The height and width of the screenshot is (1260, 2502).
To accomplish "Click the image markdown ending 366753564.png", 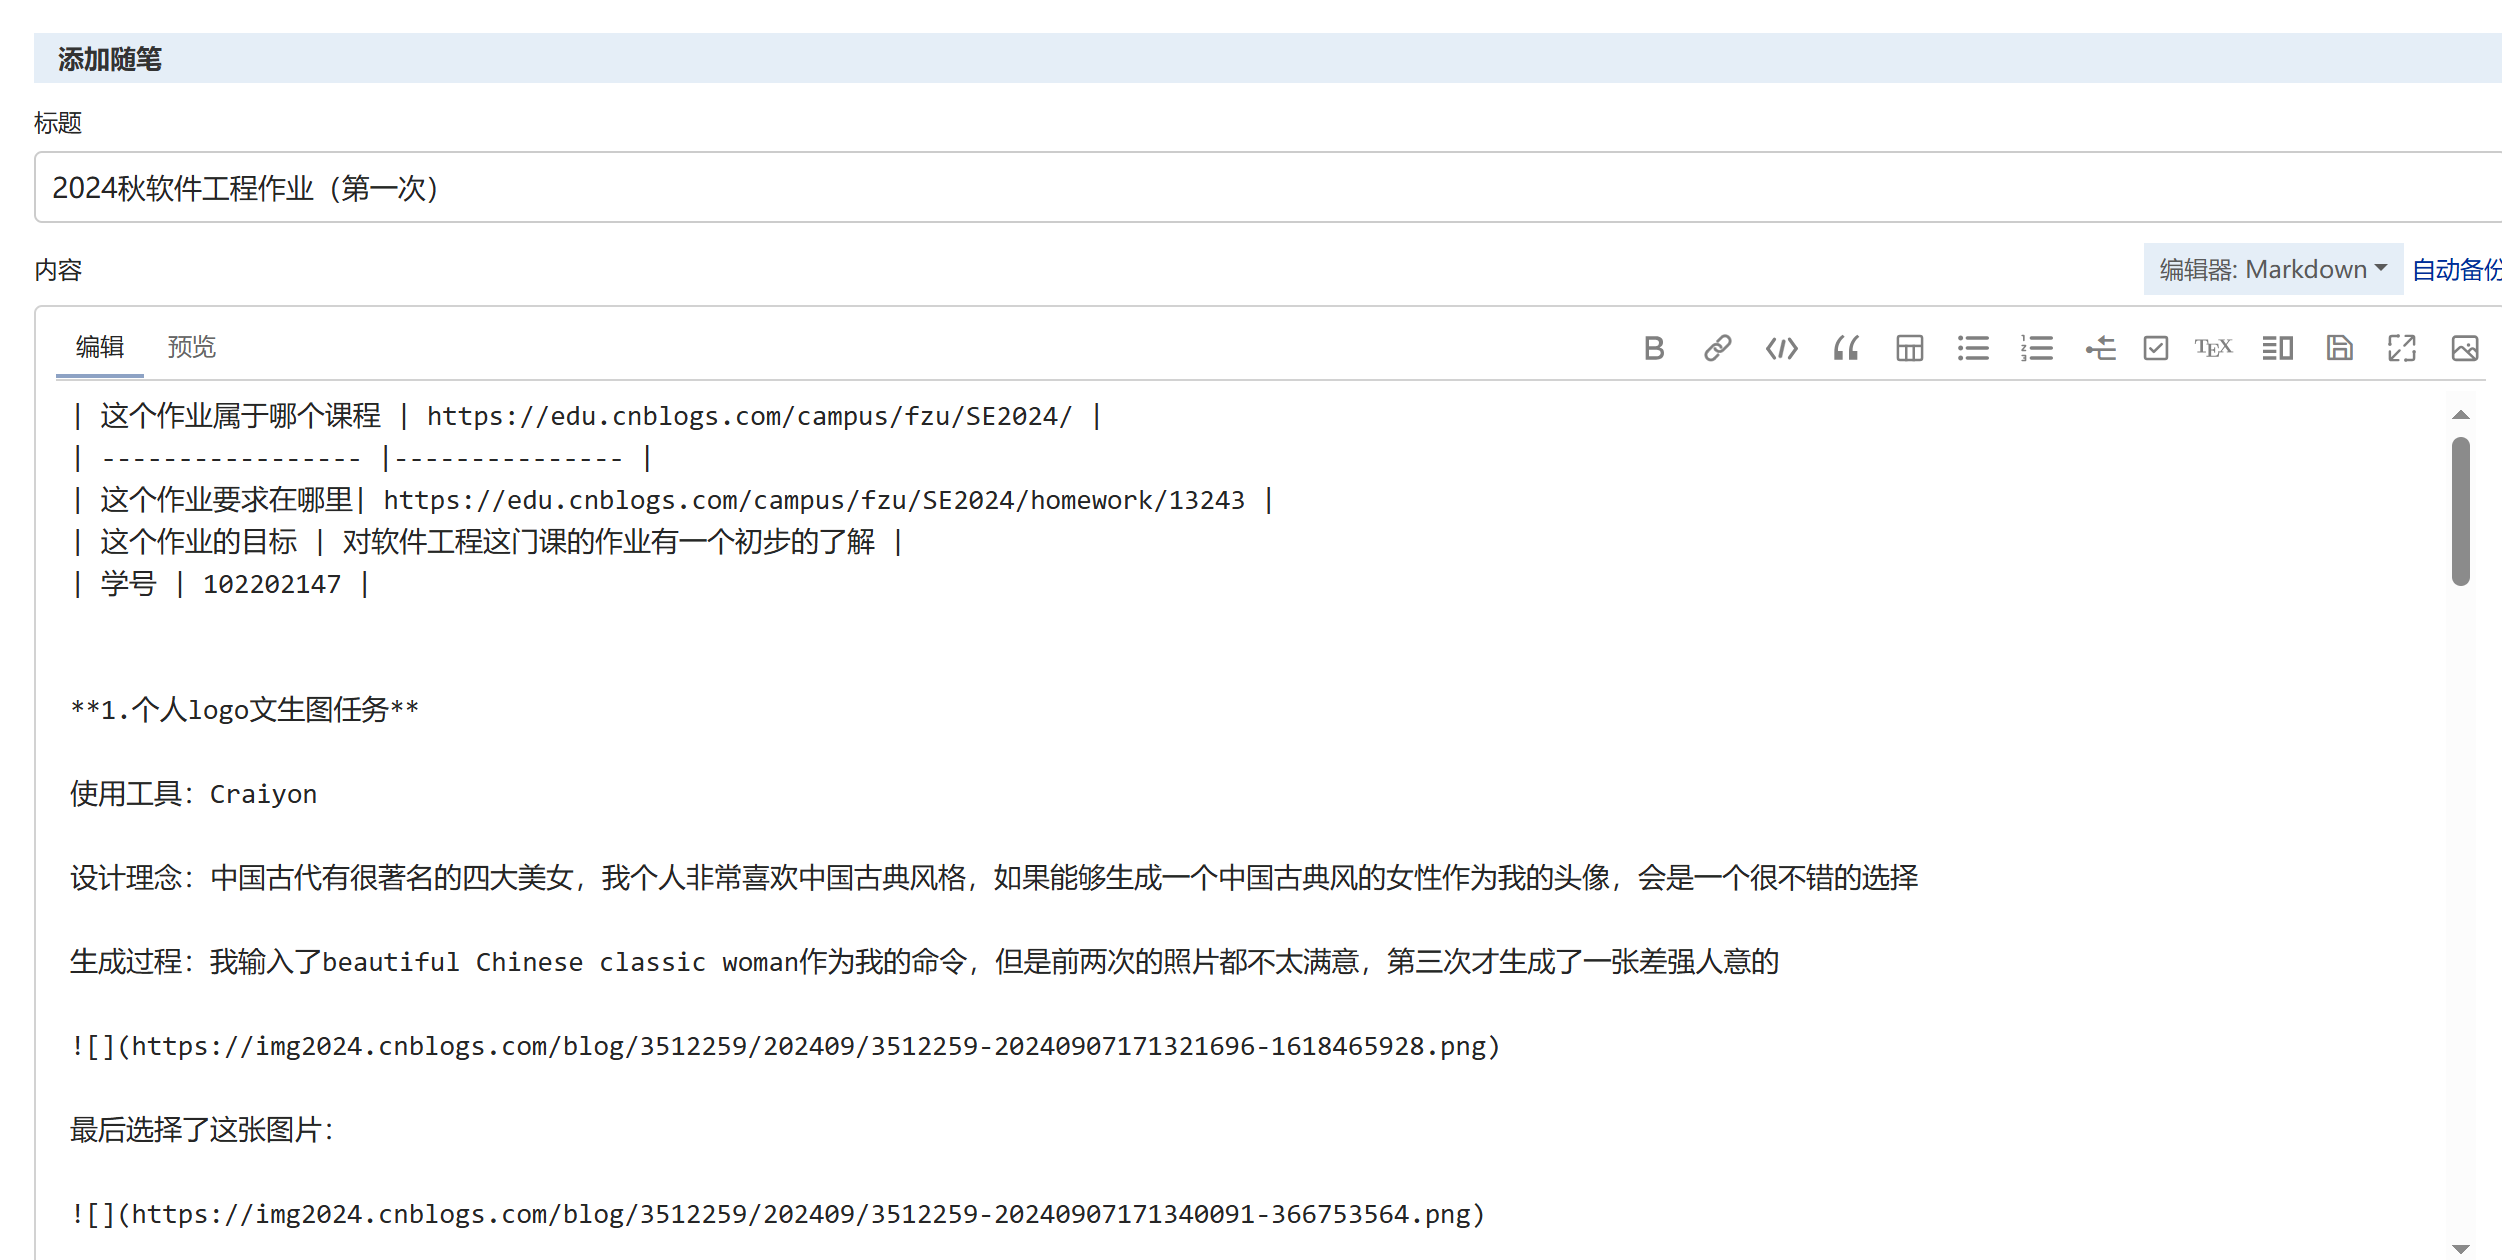I will click(778, 1214).
